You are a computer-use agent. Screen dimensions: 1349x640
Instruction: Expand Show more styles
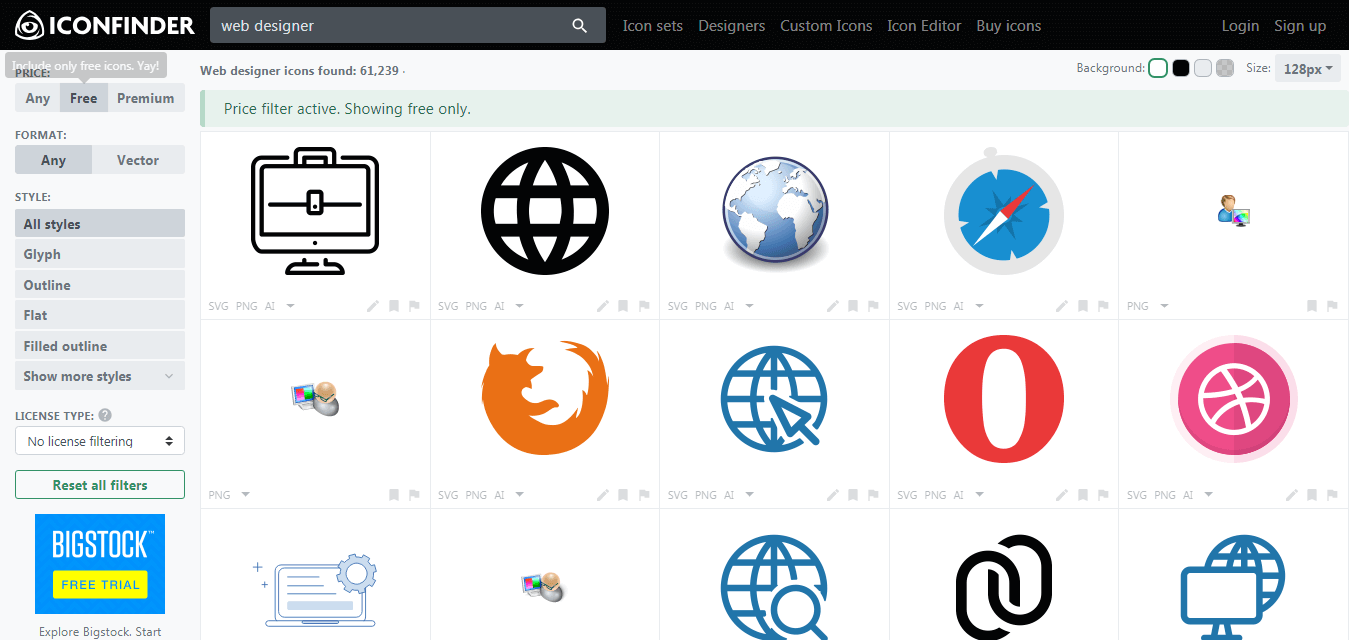[100, 376]
